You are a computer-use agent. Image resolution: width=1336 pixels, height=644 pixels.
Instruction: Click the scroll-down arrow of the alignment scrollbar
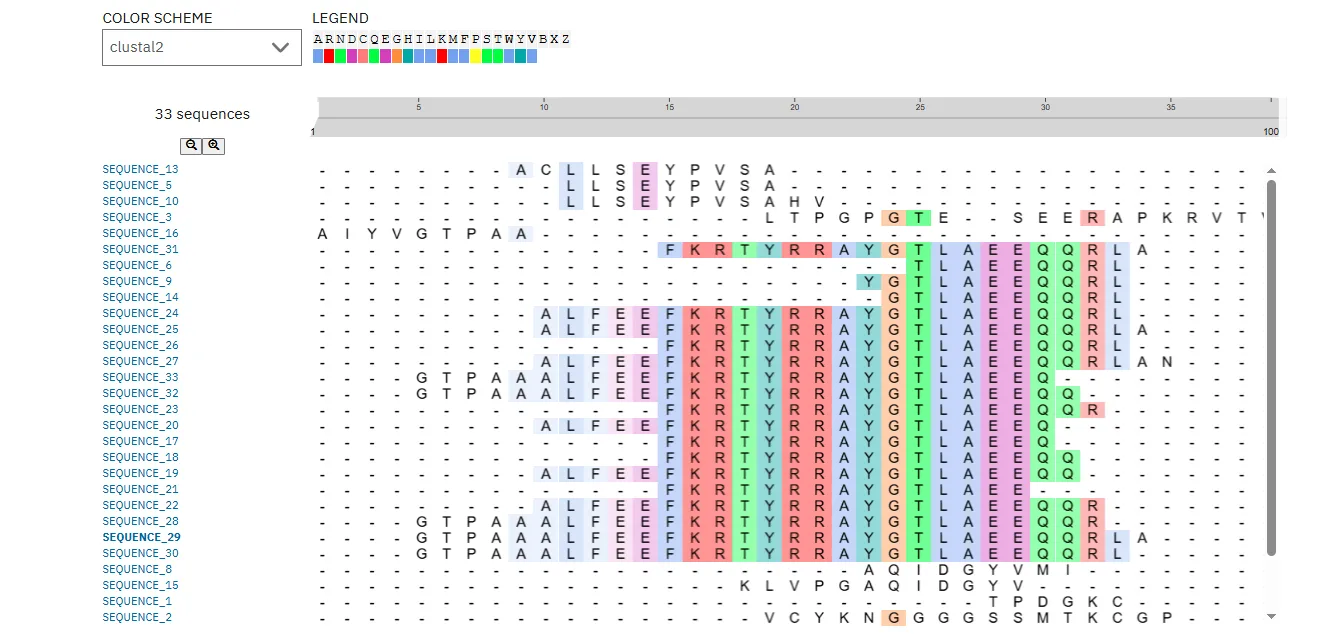tap(1272, 616)
